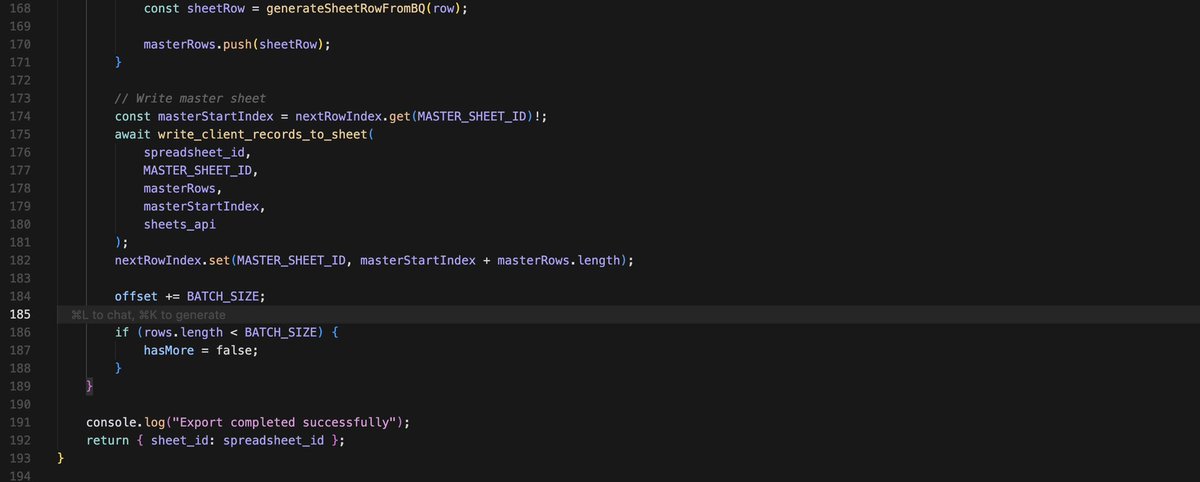
Task: Click the highlighted closing brace on line 189
Action: pos(90,386)
